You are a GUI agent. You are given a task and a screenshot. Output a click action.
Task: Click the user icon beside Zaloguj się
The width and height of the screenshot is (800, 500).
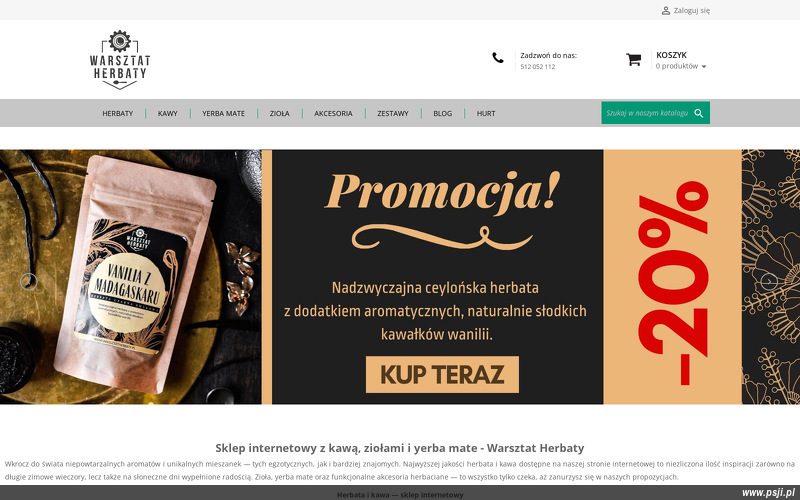click(665, 10)
